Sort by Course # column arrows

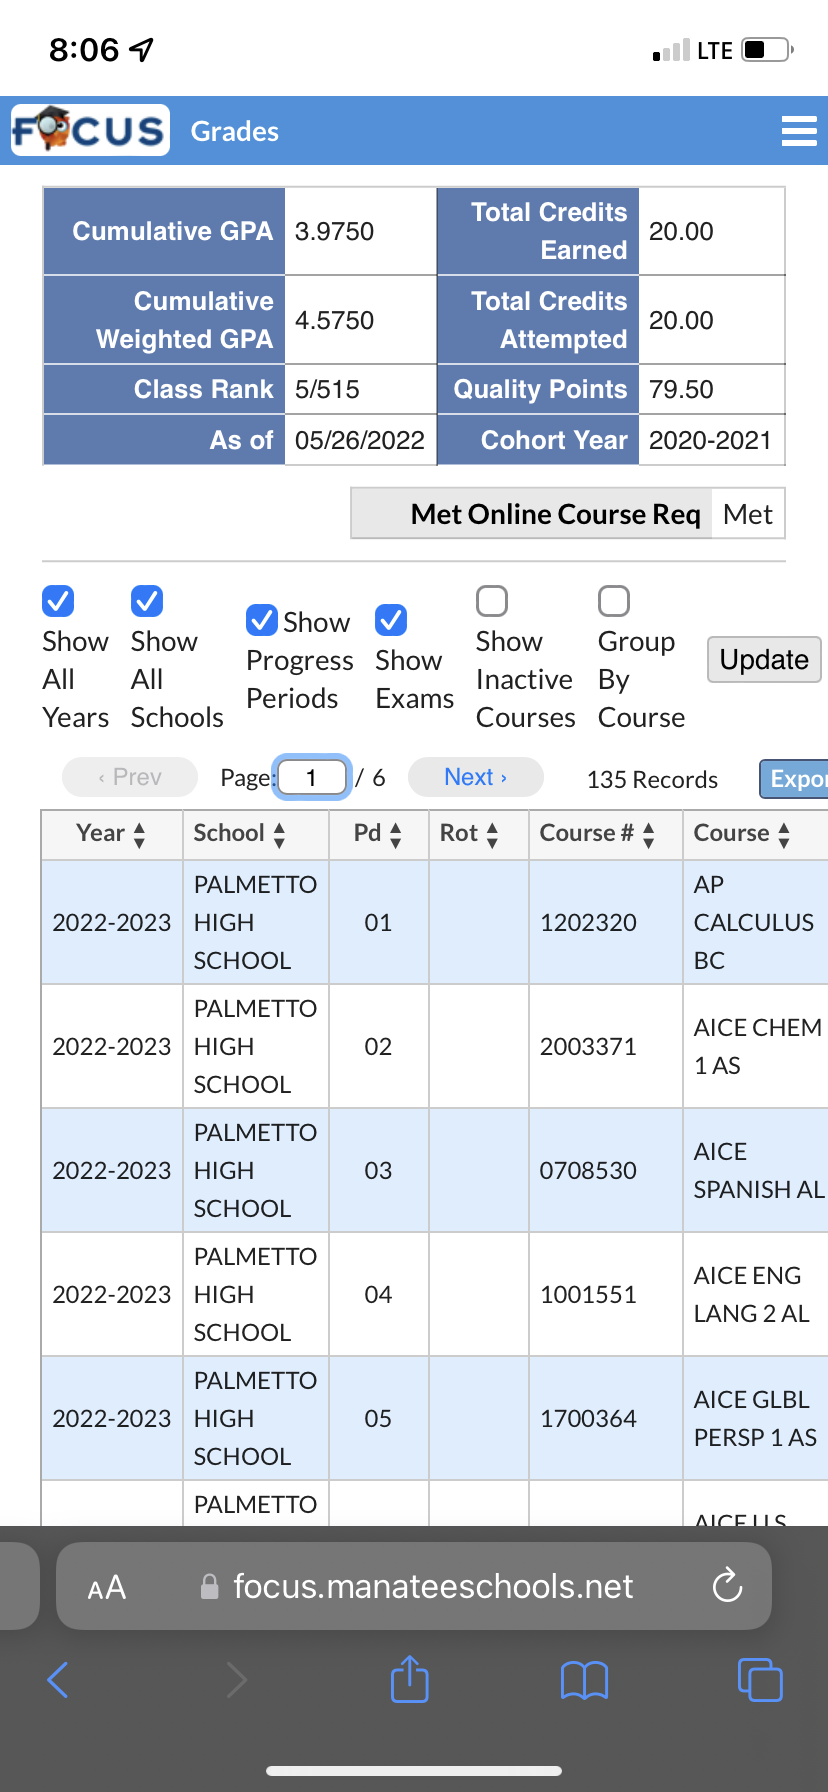(649, 835)
